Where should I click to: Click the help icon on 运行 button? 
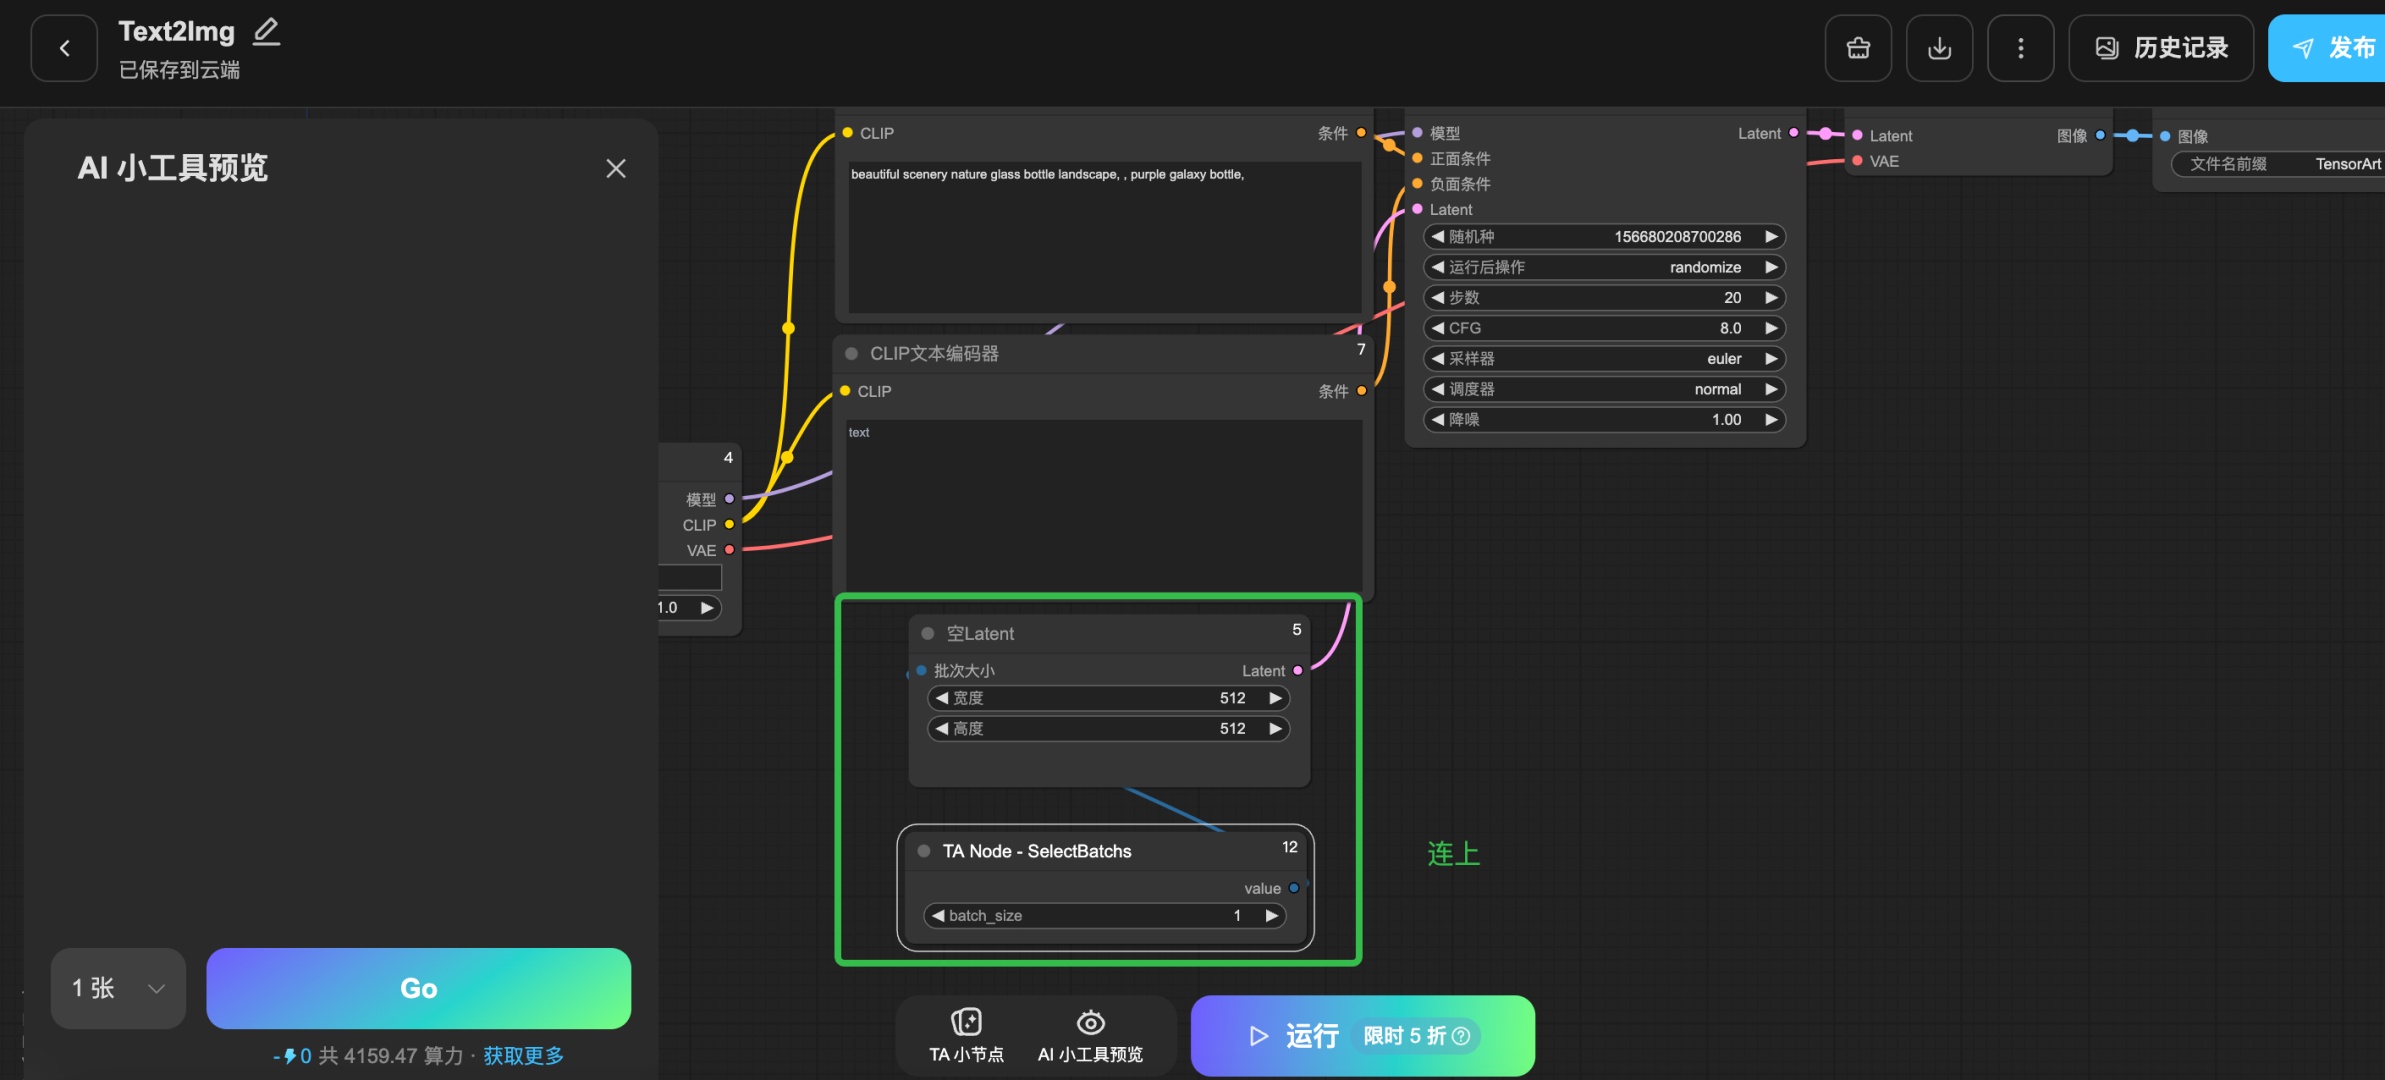[x=1460, y=1036]
